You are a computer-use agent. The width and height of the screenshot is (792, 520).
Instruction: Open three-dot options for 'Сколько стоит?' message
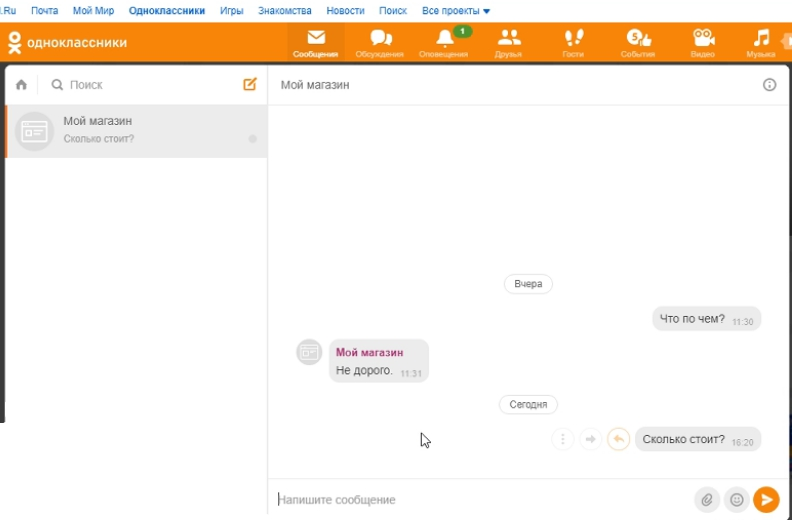tap(563, 439)
